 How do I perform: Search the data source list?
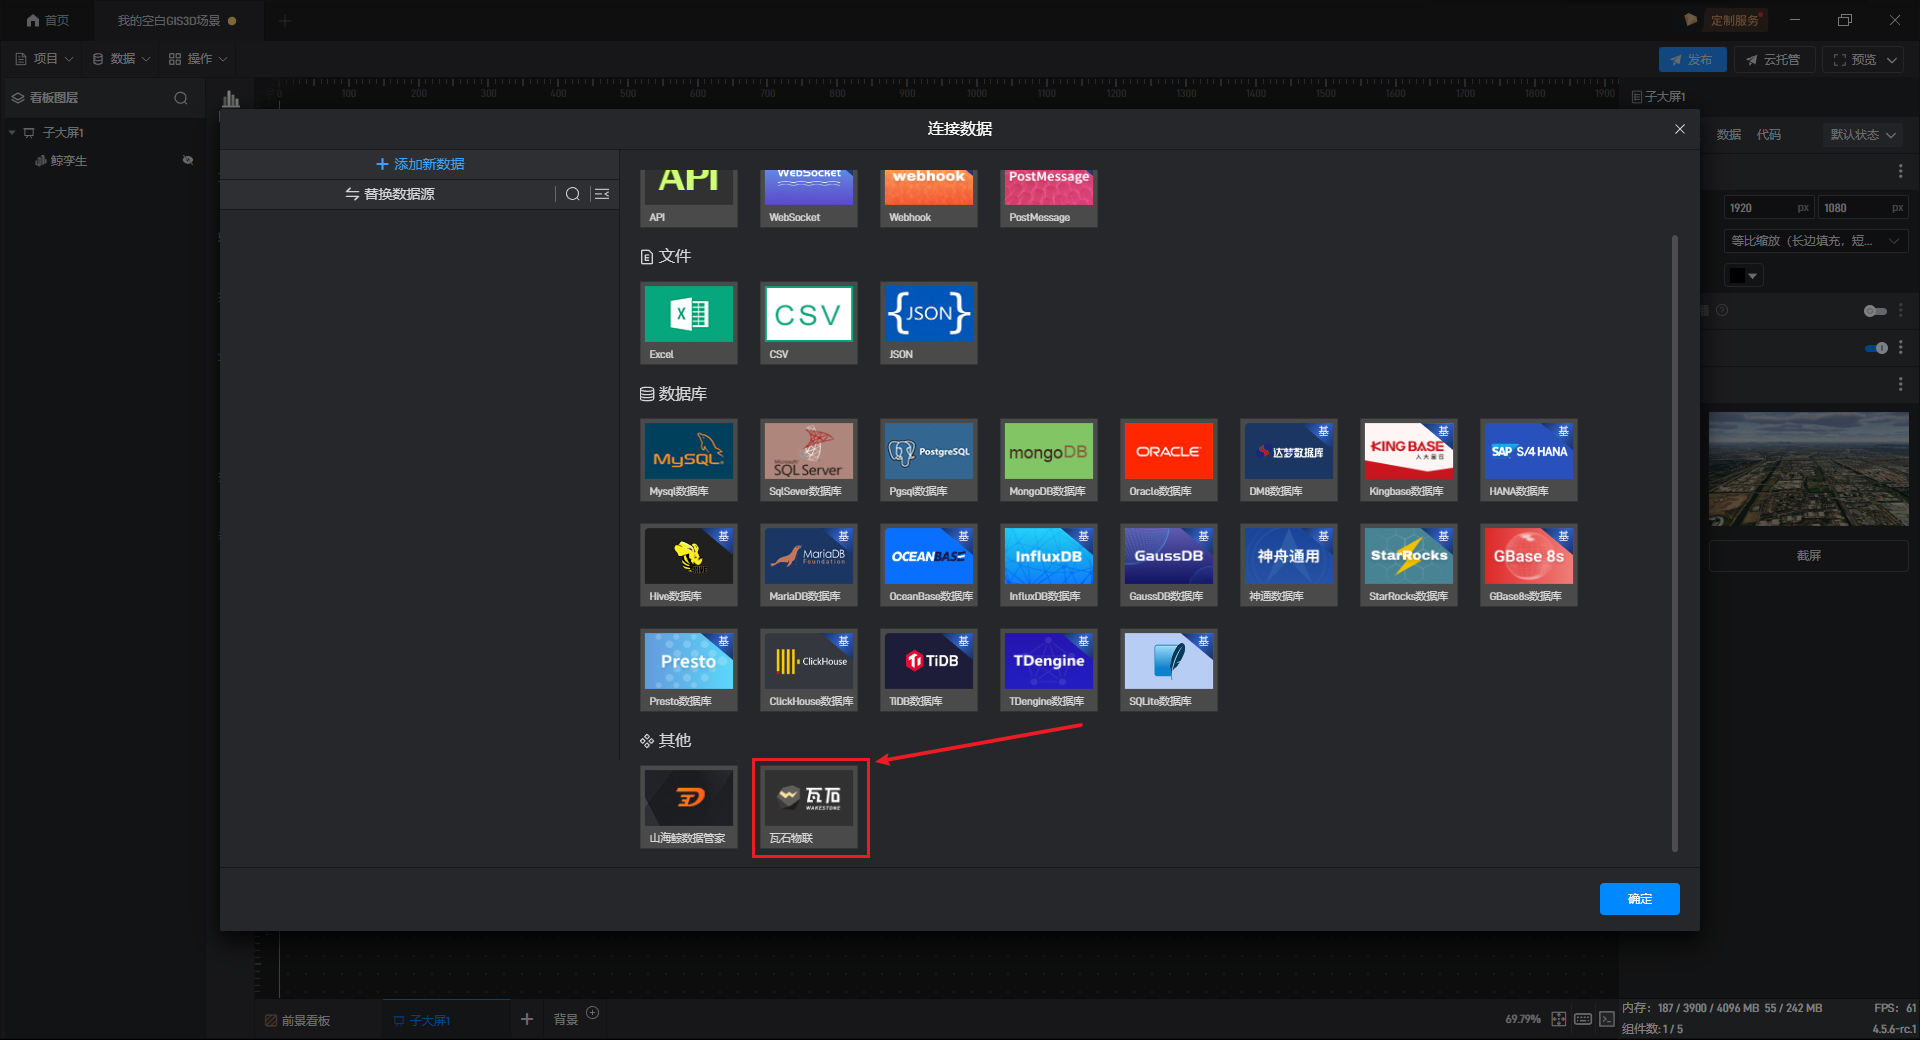coord(573,194)
